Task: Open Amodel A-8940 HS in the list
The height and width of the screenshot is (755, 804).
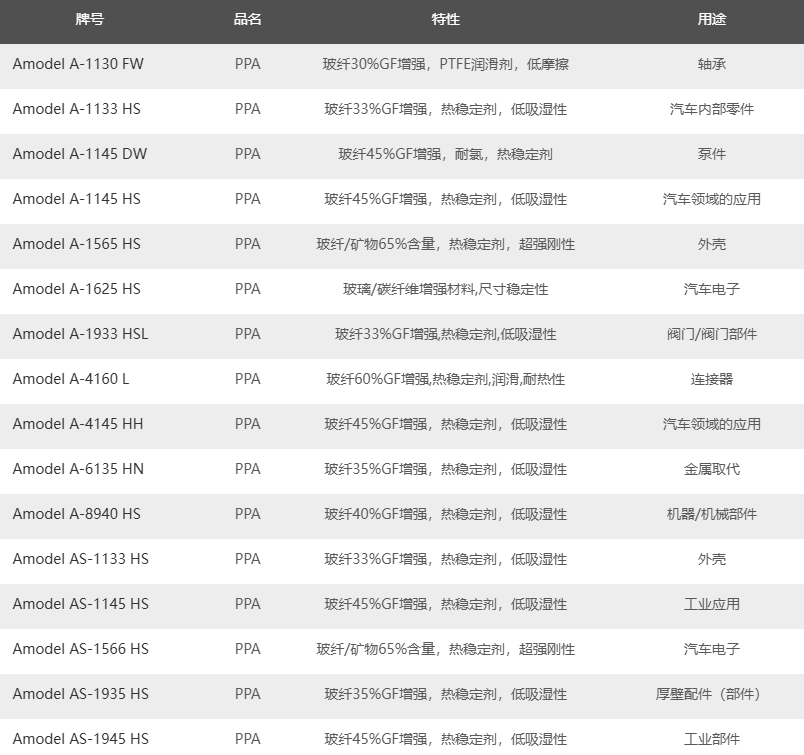Action: 76,514
